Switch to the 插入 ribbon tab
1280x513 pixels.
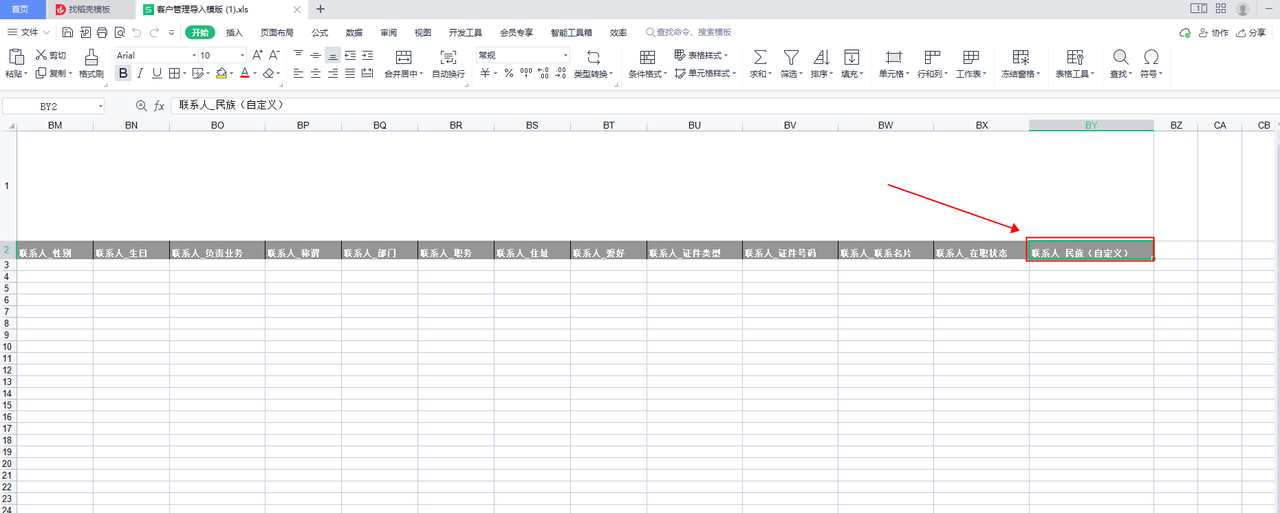pos(234,32)
